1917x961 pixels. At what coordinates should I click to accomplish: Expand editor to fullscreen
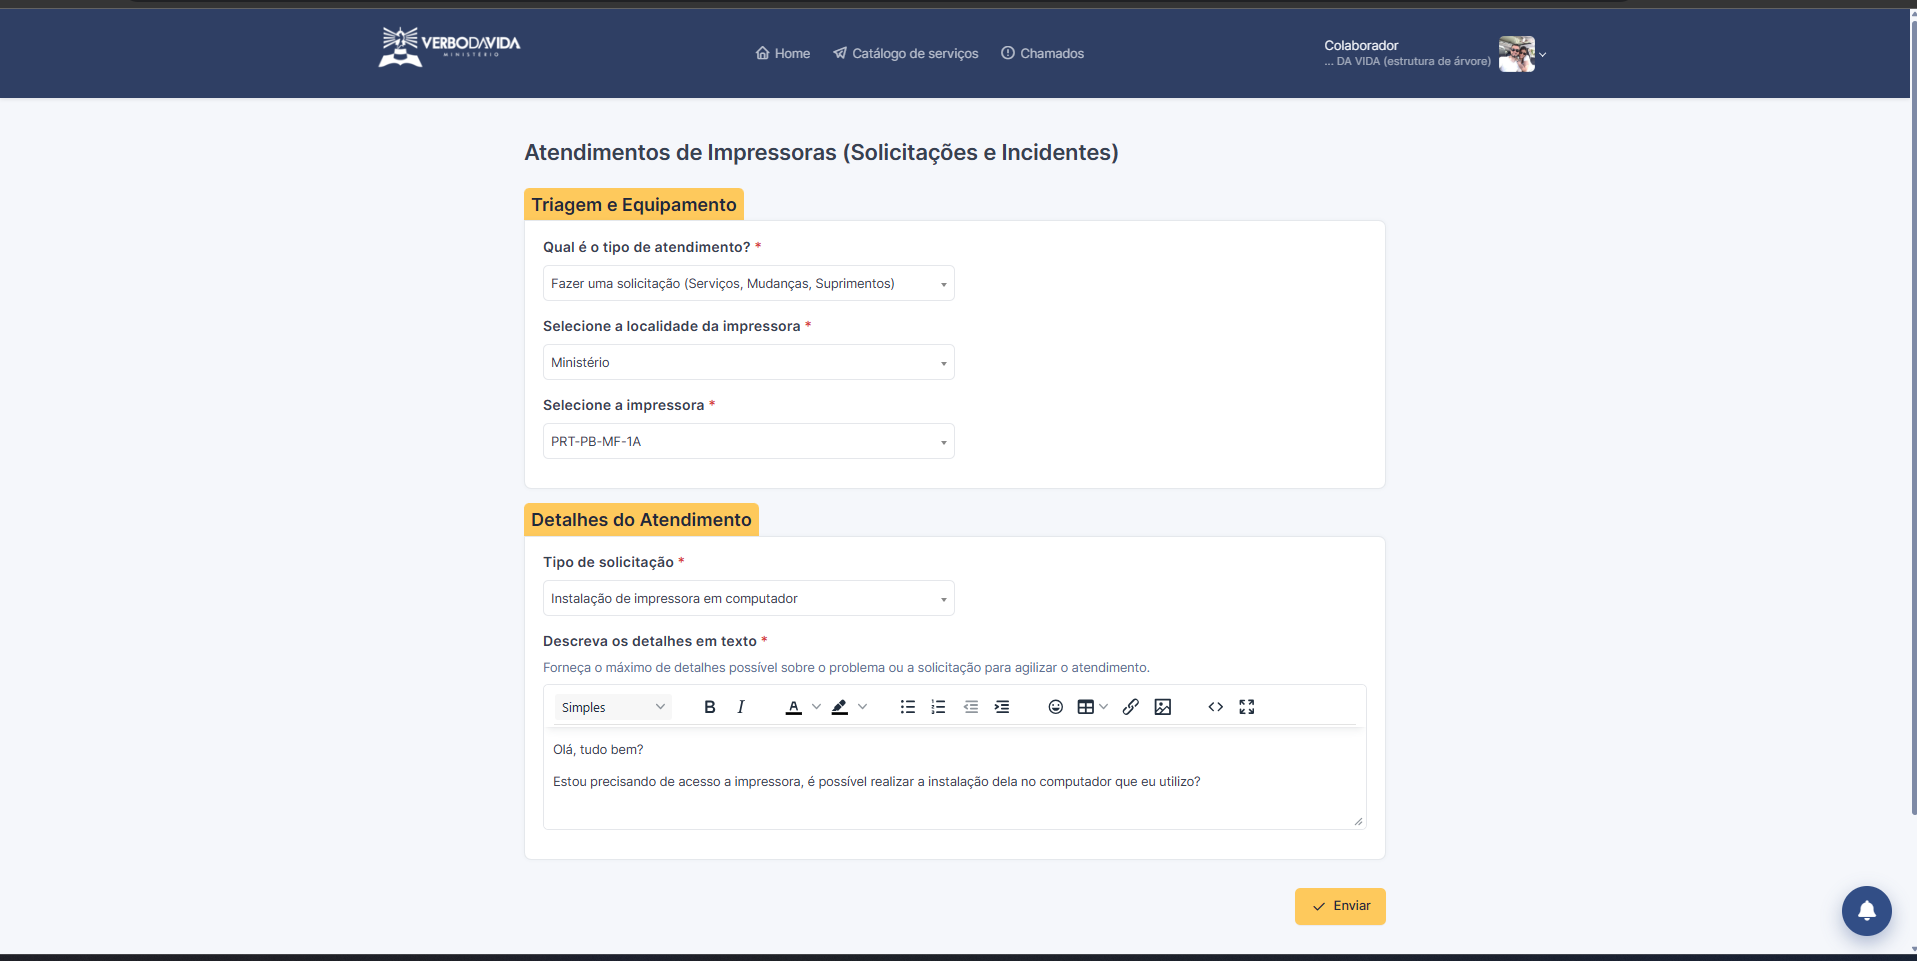tap(1247, 707)
